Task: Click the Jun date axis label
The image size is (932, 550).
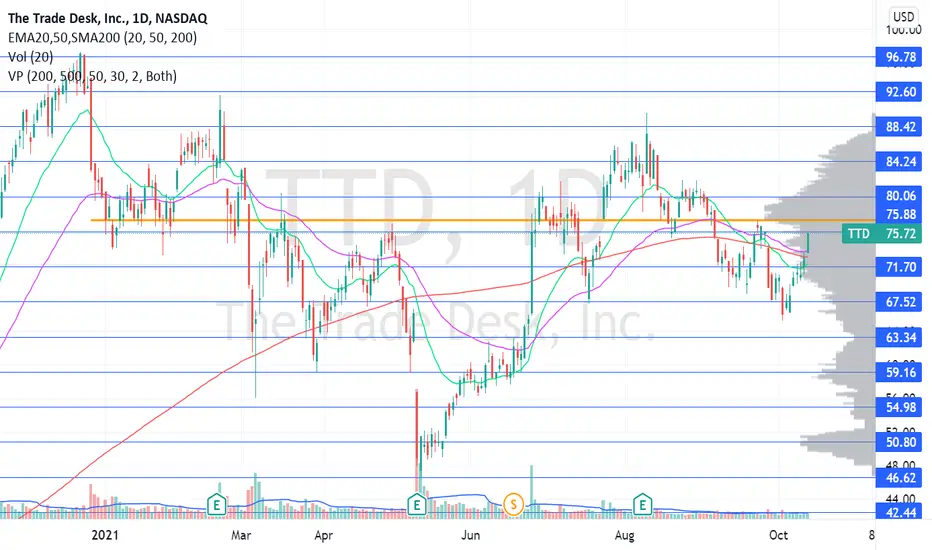Action: tap(470, 535)
